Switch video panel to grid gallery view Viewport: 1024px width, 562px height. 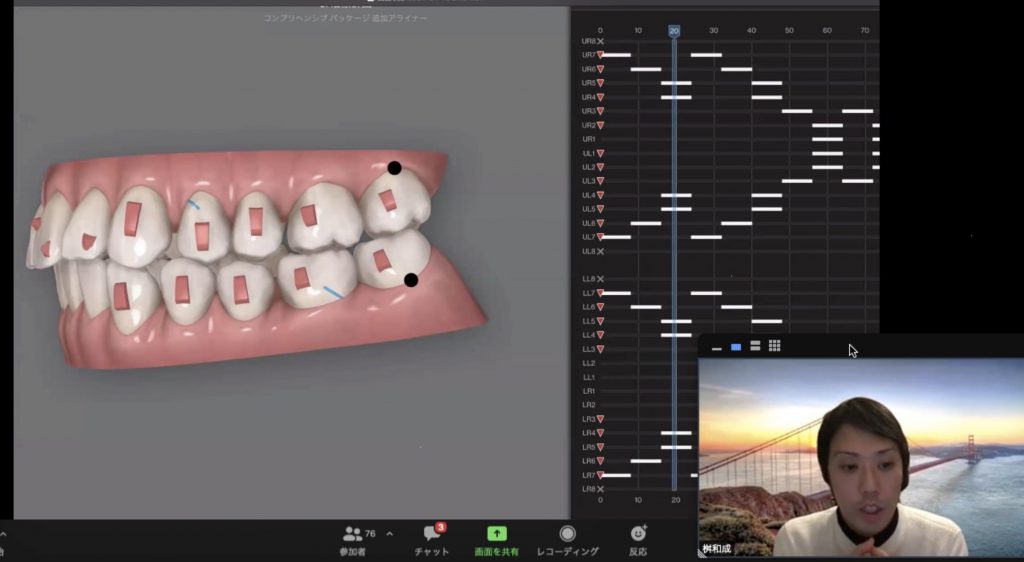(x=775, y=346)
